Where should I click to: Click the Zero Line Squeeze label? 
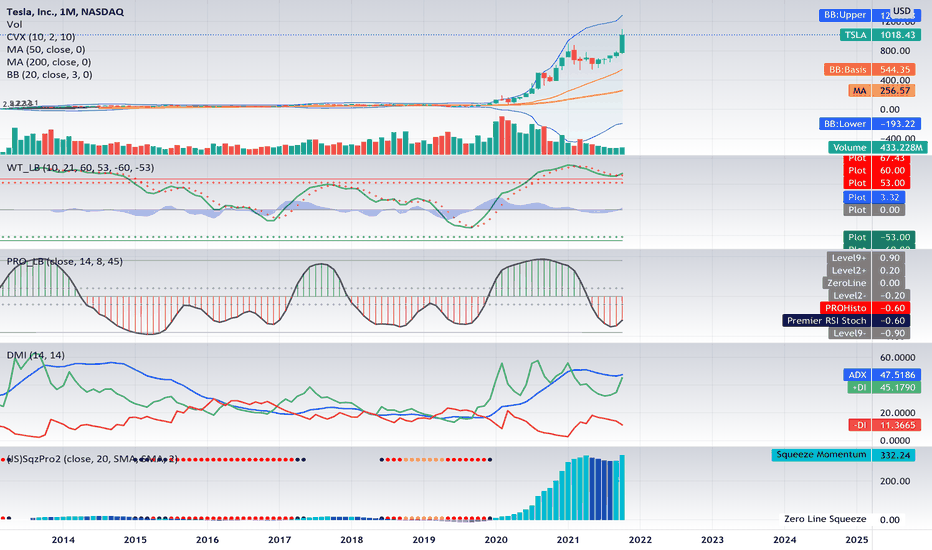coord(825,519)
